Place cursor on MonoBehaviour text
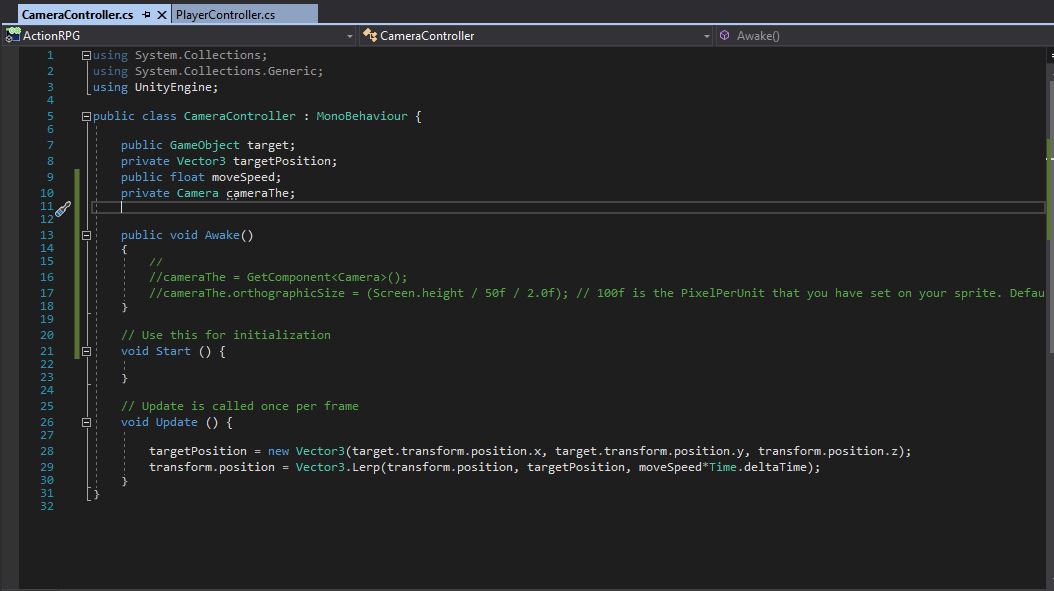The width and height of the screenshot is (1054, 591). tap(362, 116)
